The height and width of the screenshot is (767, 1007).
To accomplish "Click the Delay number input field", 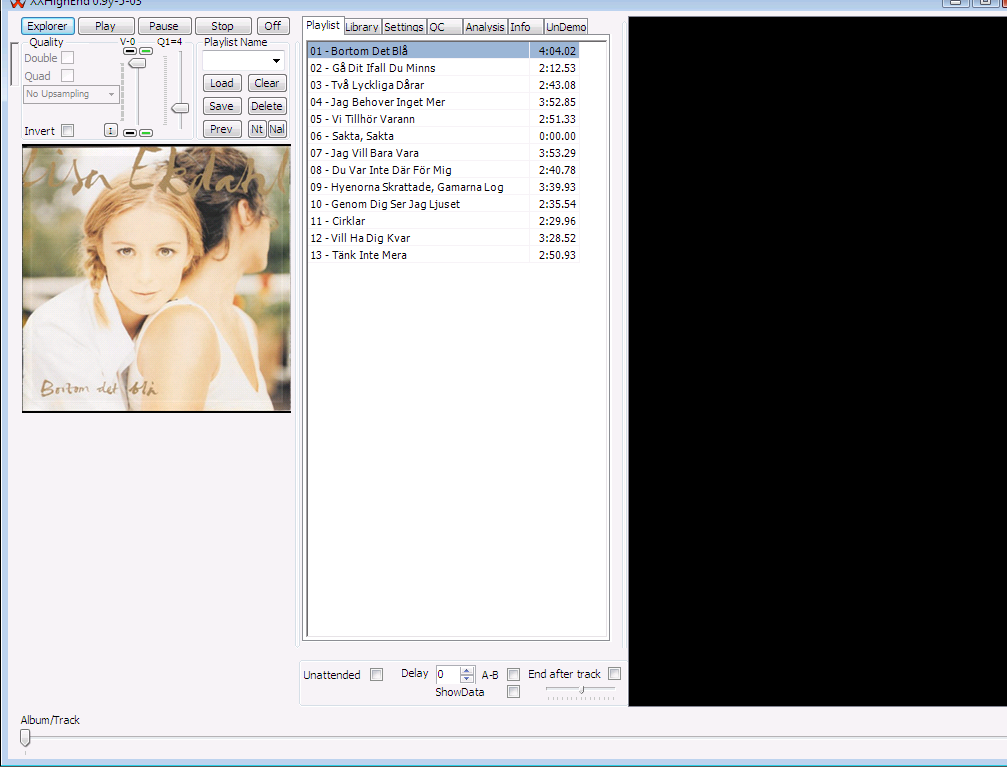I will click(x=448, y=674).
